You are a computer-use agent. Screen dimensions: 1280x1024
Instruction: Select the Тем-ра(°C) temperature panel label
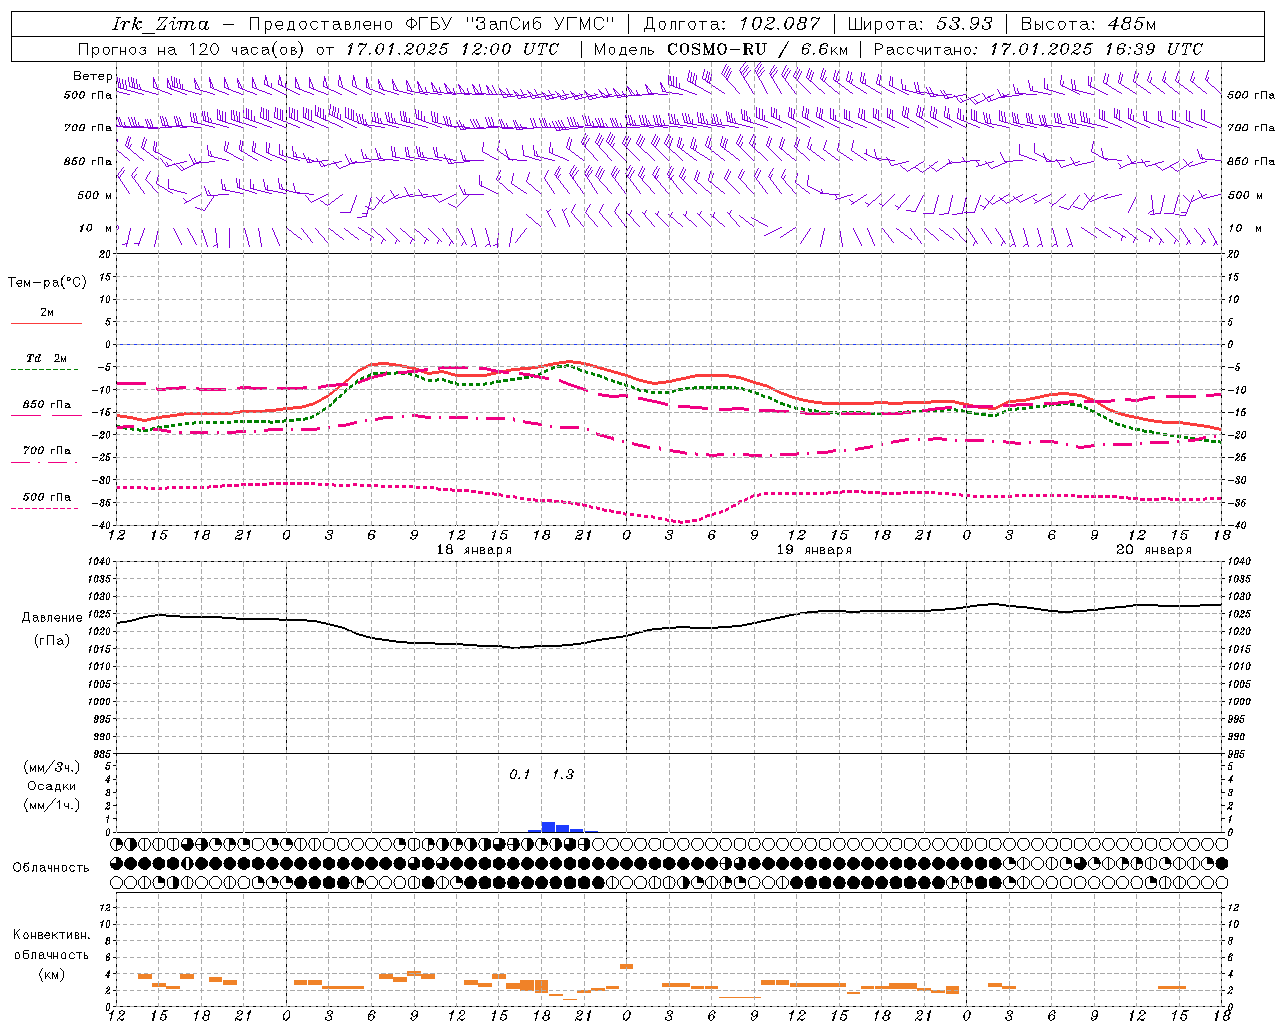[47, 282]
